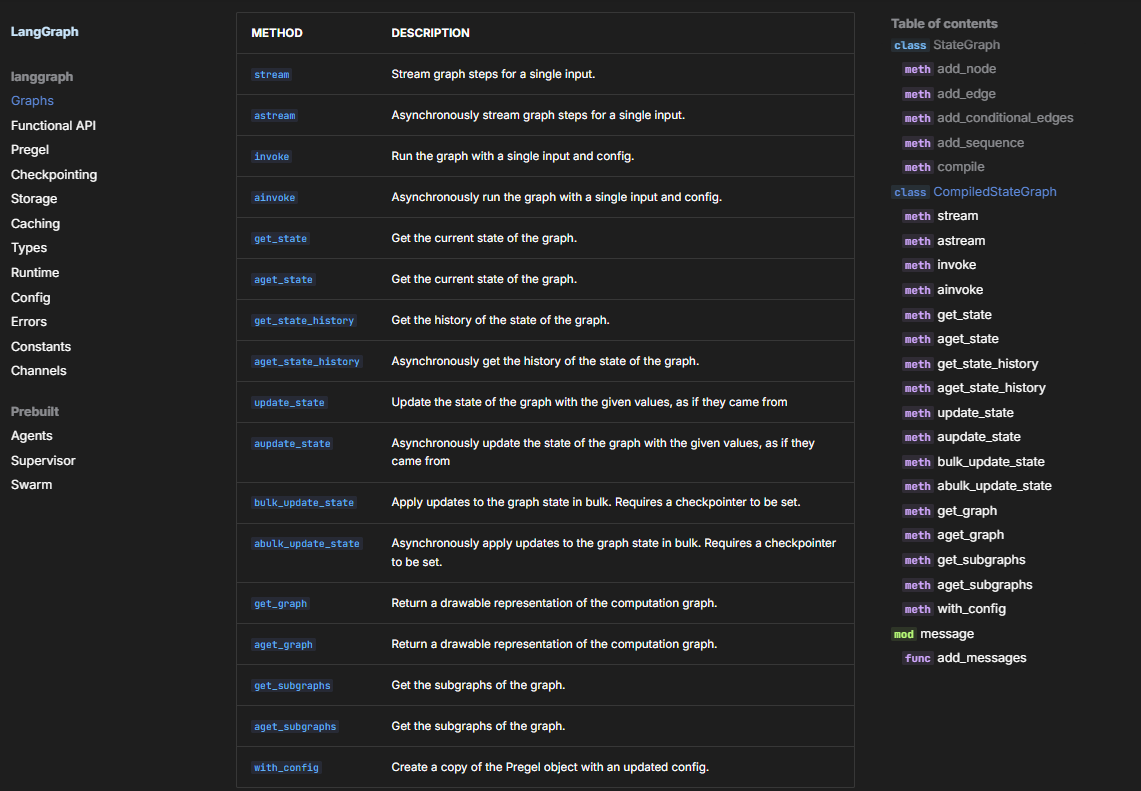Viewport: 1141px width, 791px height.
Task: Jump to message module in contents
Action: pos(947,634)
